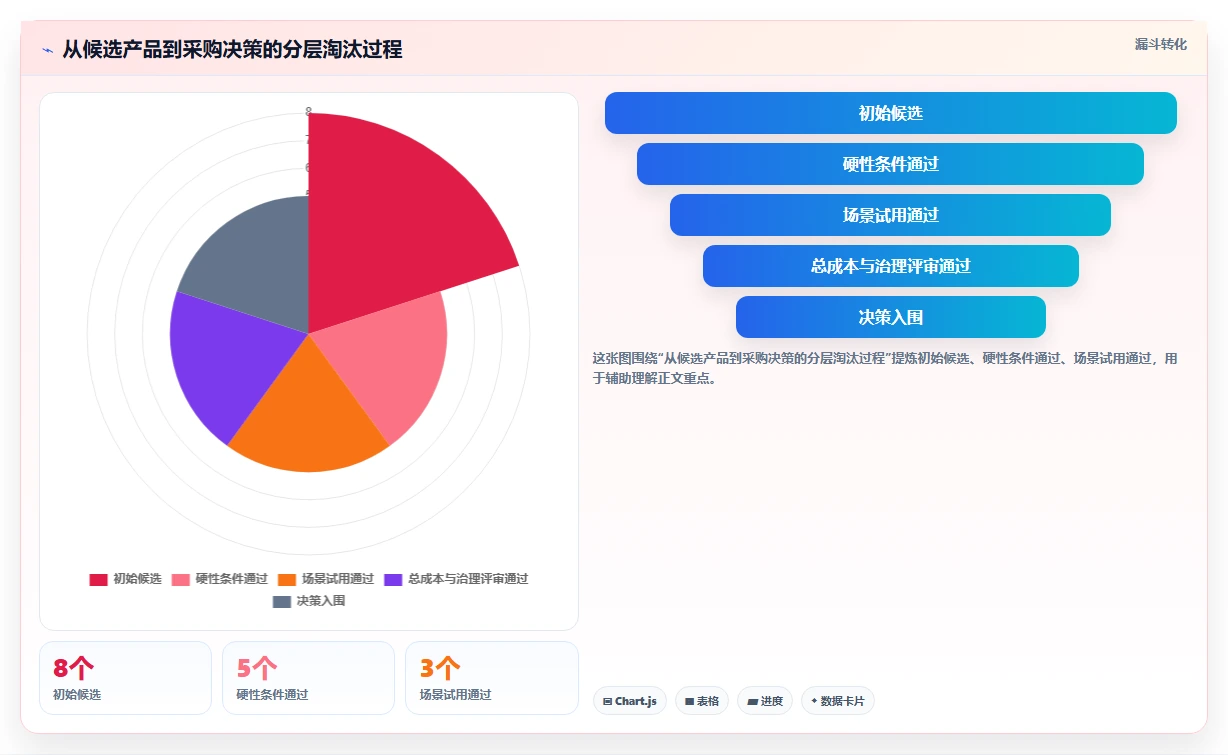Select the 场景试用通过 funnel bar

[x=890, y=215]
